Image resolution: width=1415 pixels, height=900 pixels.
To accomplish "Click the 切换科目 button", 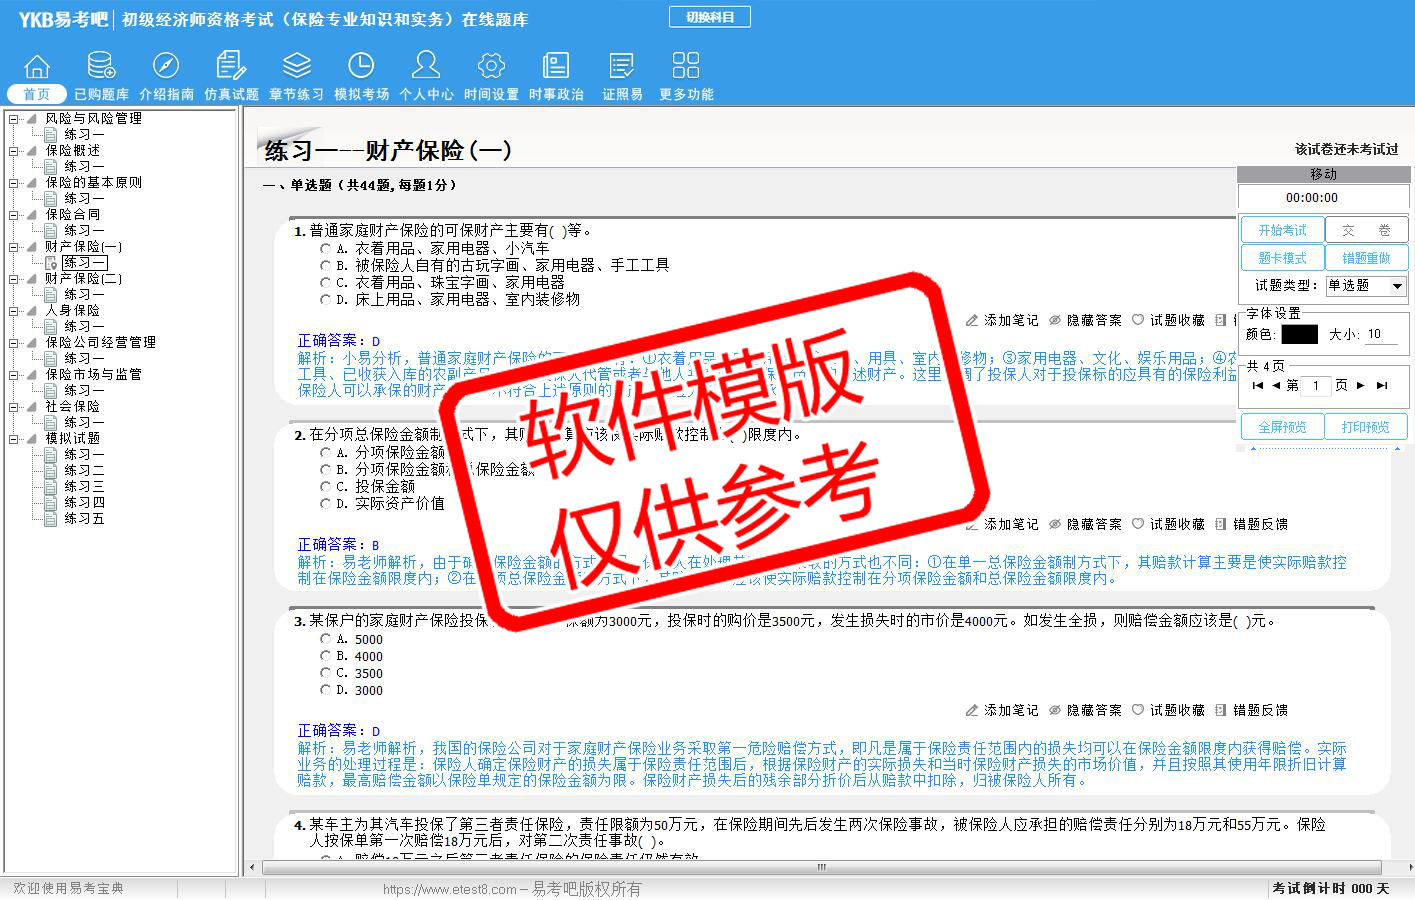I will point(709,17).
